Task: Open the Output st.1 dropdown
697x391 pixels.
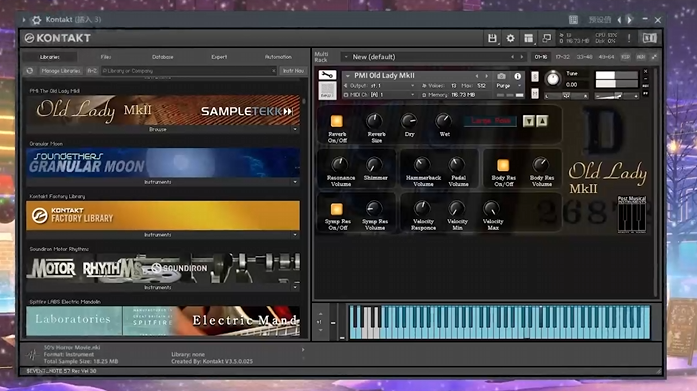Action: [413, 86]
